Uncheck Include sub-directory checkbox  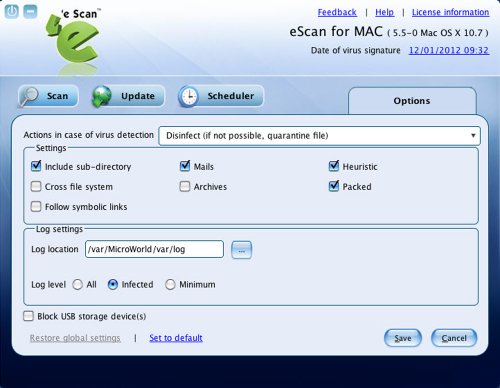point(36,166)
